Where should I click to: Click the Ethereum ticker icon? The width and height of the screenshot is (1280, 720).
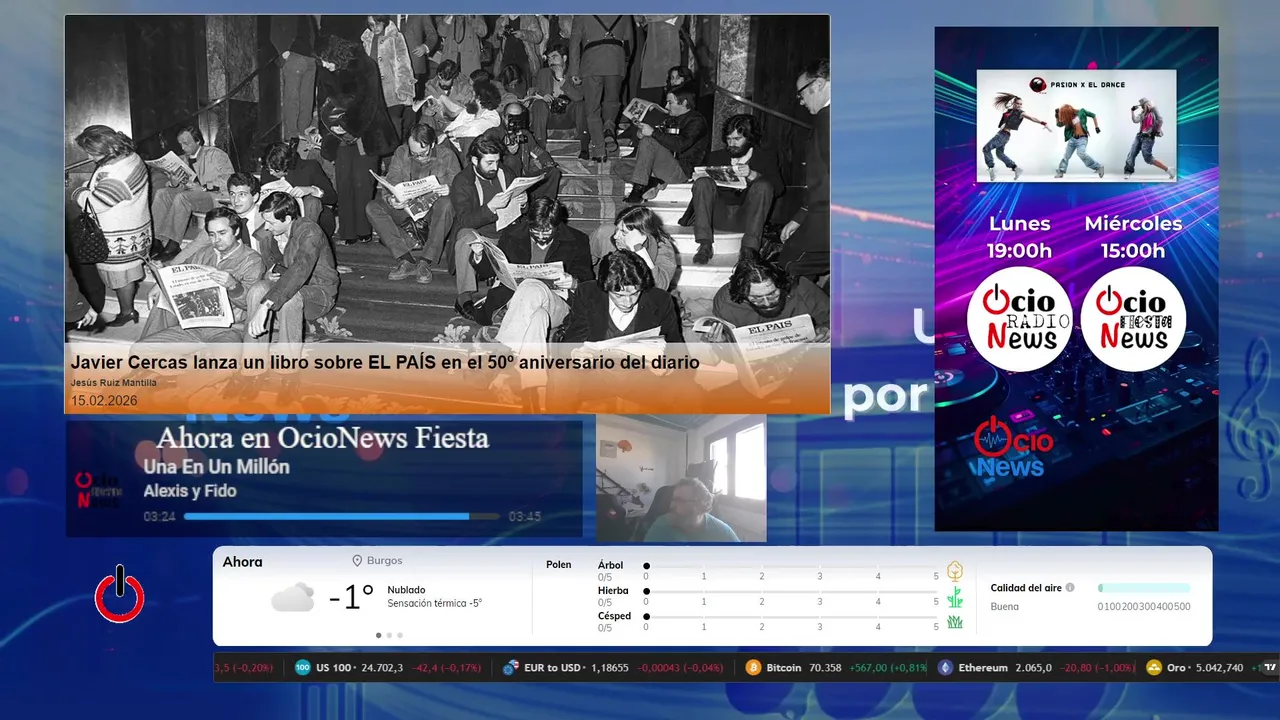click(946, 667)
